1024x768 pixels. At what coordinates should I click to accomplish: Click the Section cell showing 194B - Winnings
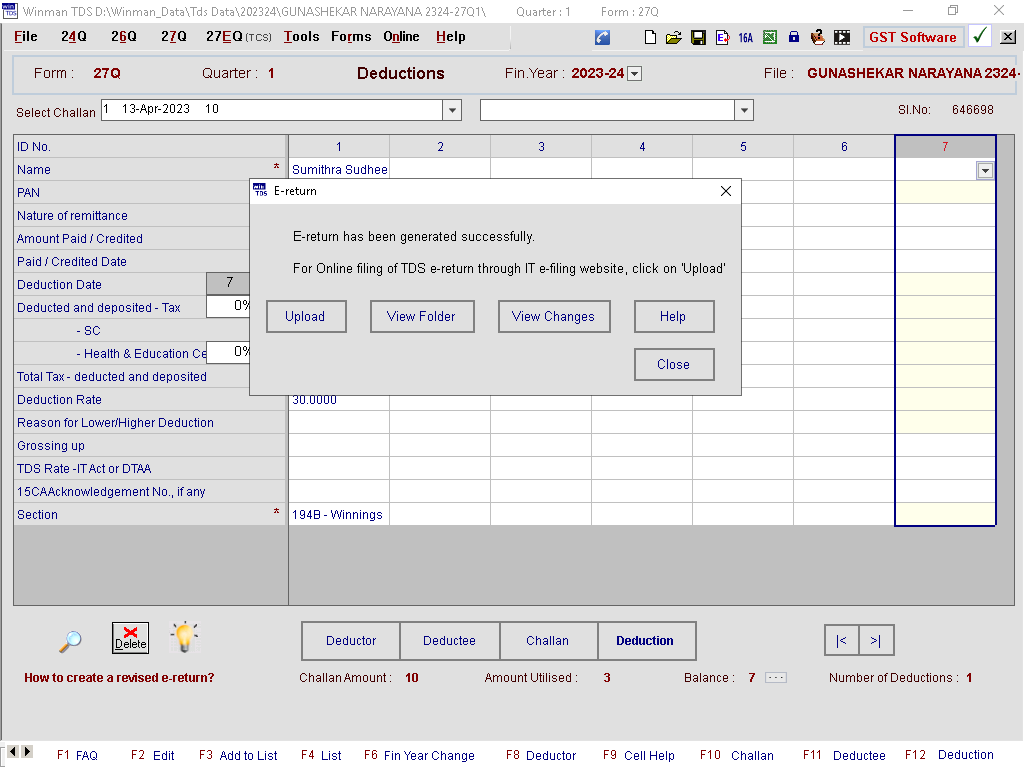click(x=338, y=515)
